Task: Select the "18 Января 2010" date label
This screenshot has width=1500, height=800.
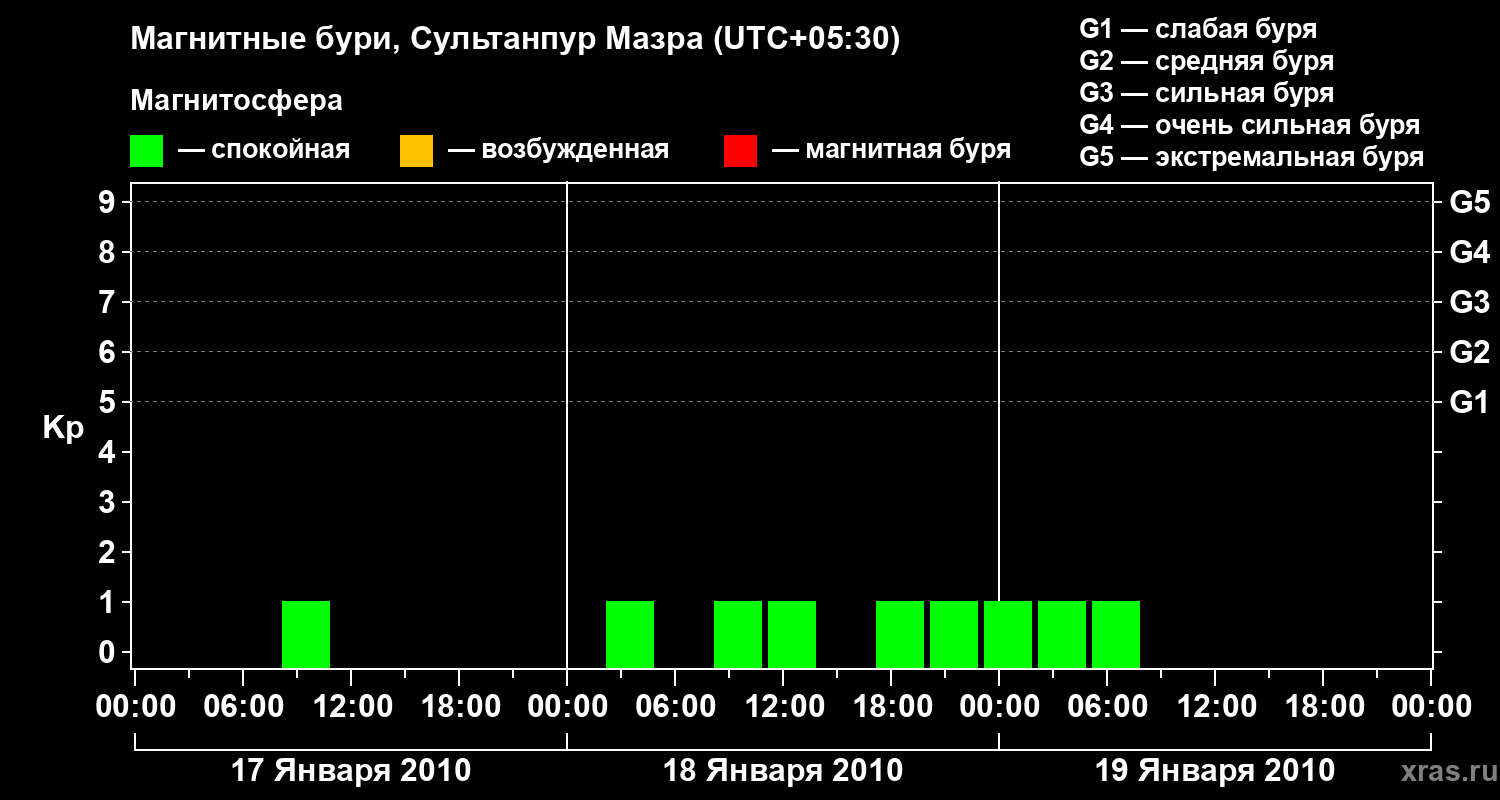Action: click(783, 771)
